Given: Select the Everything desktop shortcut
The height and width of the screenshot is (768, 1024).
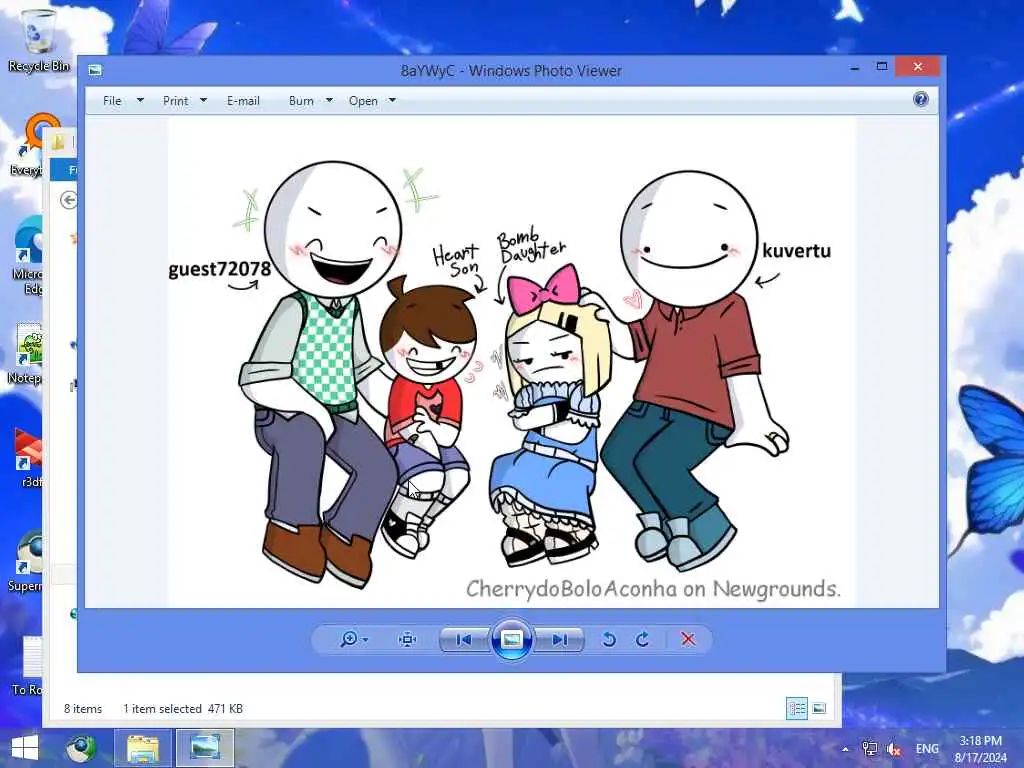Looking at the screenshot, I should click(x=27, y=145).
